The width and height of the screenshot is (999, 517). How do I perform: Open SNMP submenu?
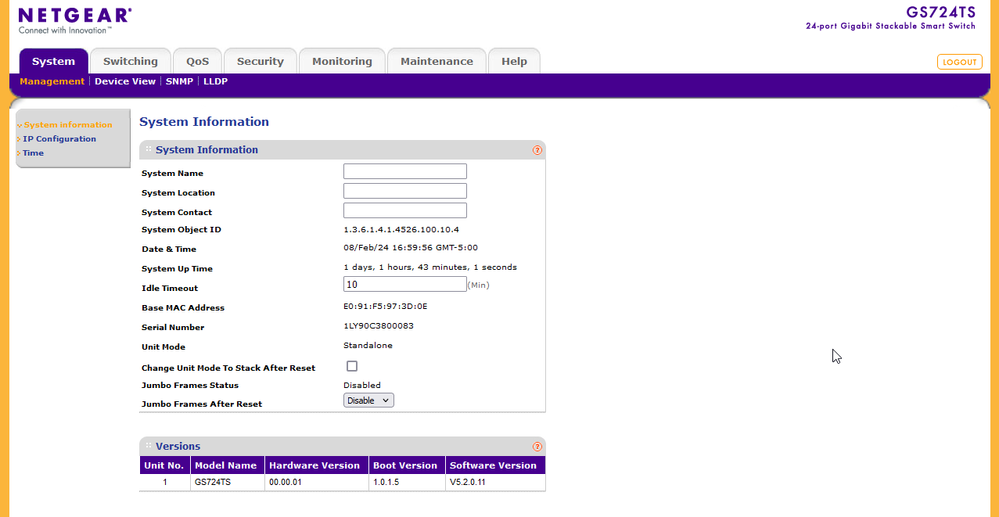180,82
